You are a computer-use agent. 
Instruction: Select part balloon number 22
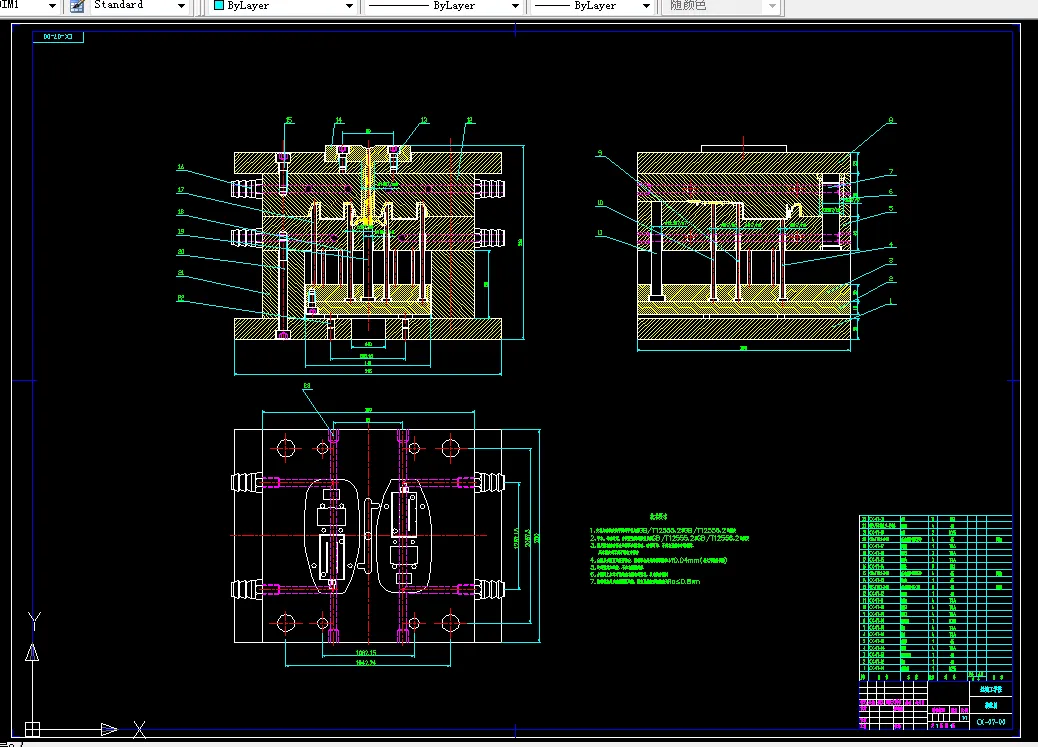click(x=181, y=298)
